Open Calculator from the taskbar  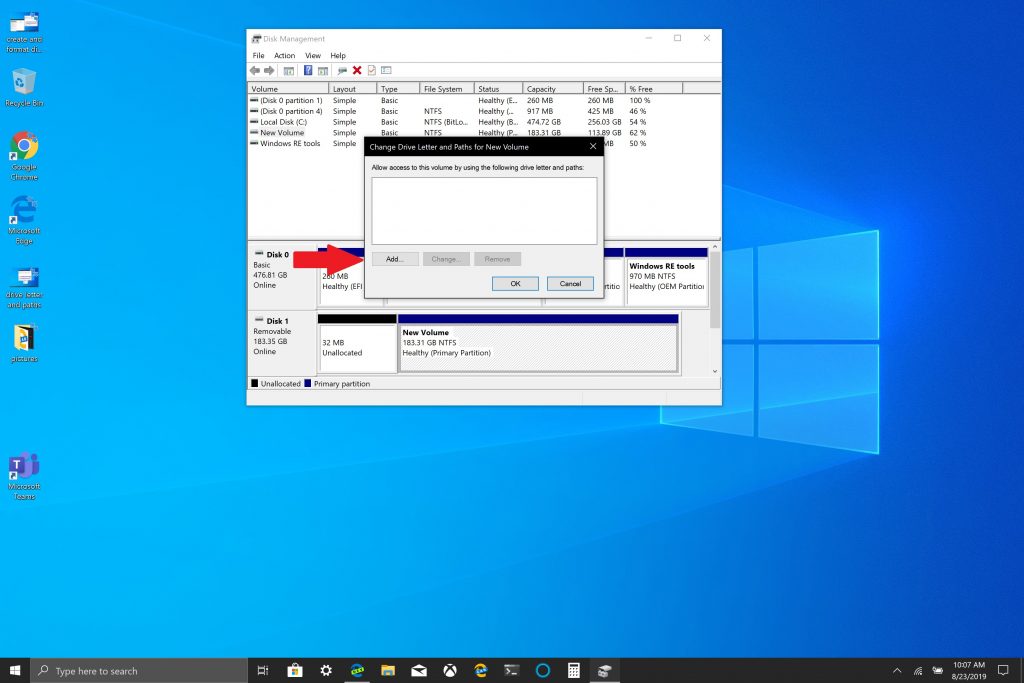tap(573, 670)
